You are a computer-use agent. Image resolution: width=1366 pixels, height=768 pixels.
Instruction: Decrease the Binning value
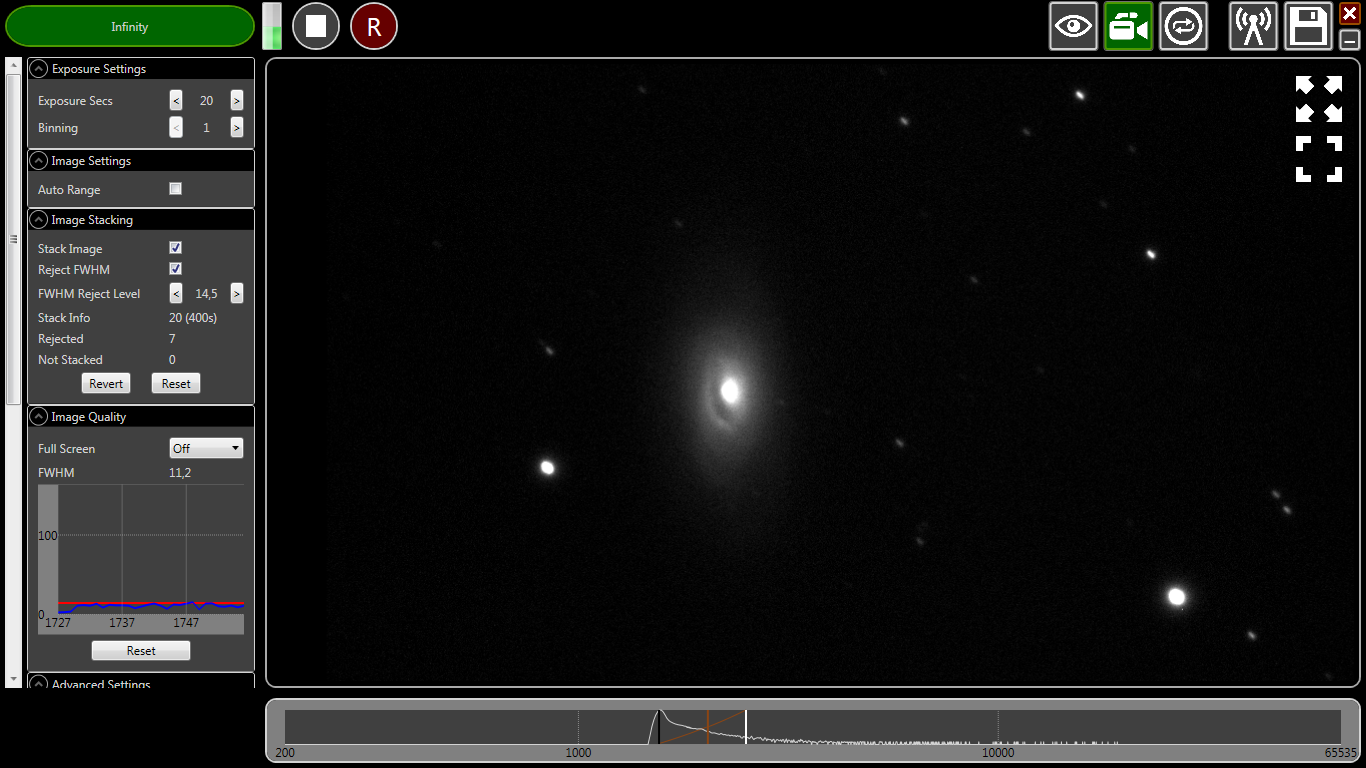pyautogui.click(x=176, y=127)
